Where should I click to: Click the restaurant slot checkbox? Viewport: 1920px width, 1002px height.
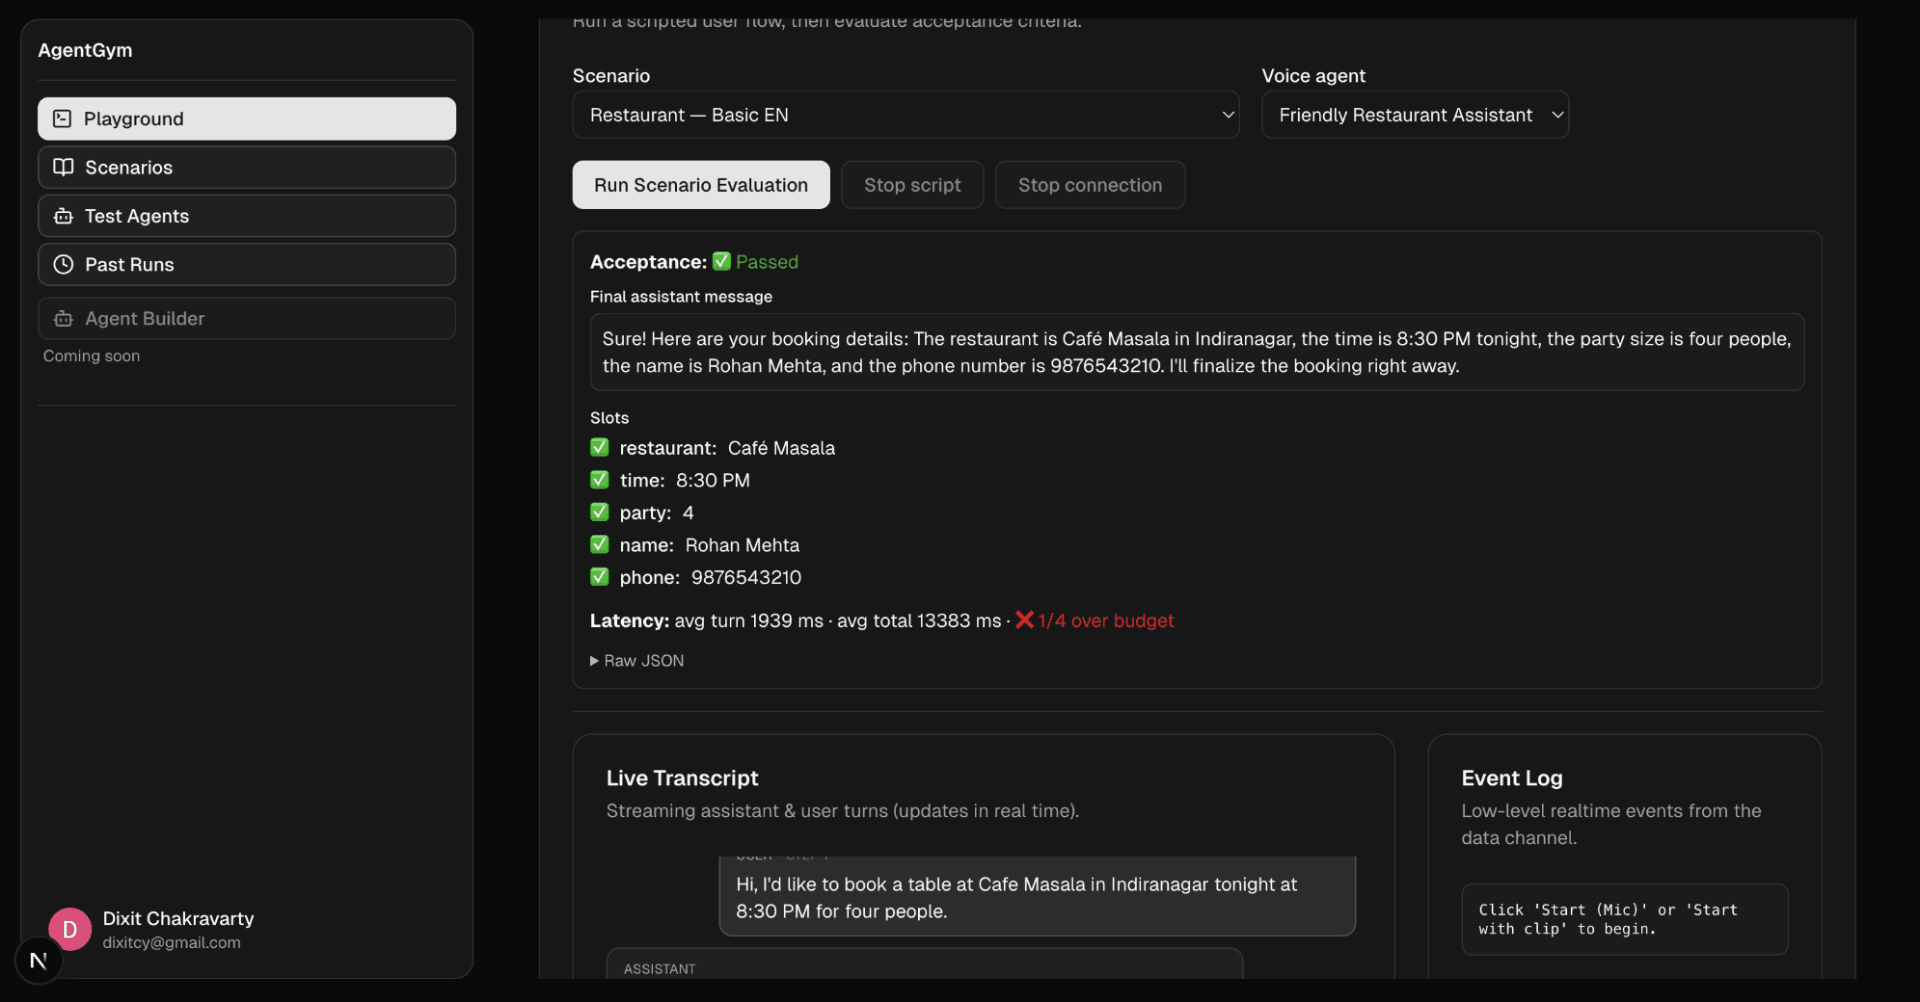[x=600, y=448]
